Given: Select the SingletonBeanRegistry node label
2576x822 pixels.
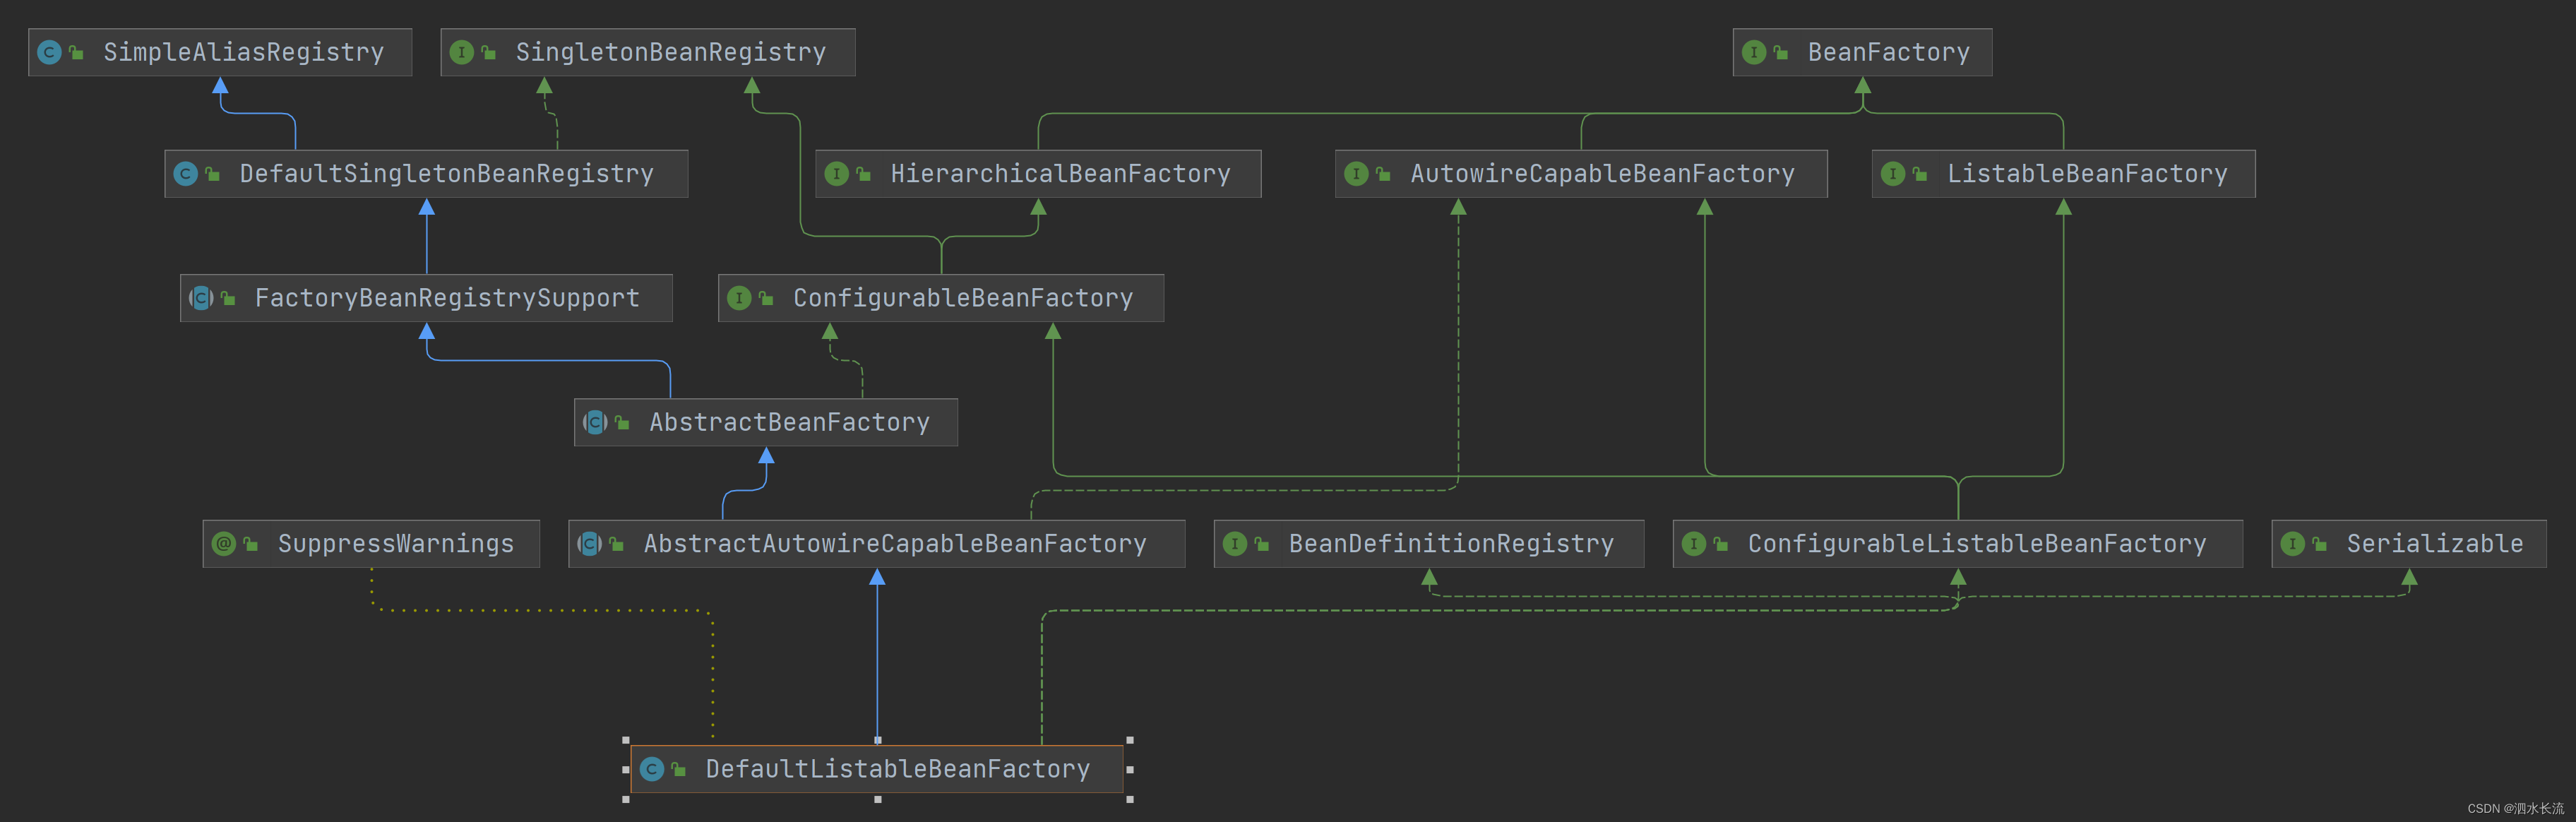Looking at the screenshot, I should (x=671, y=52).
